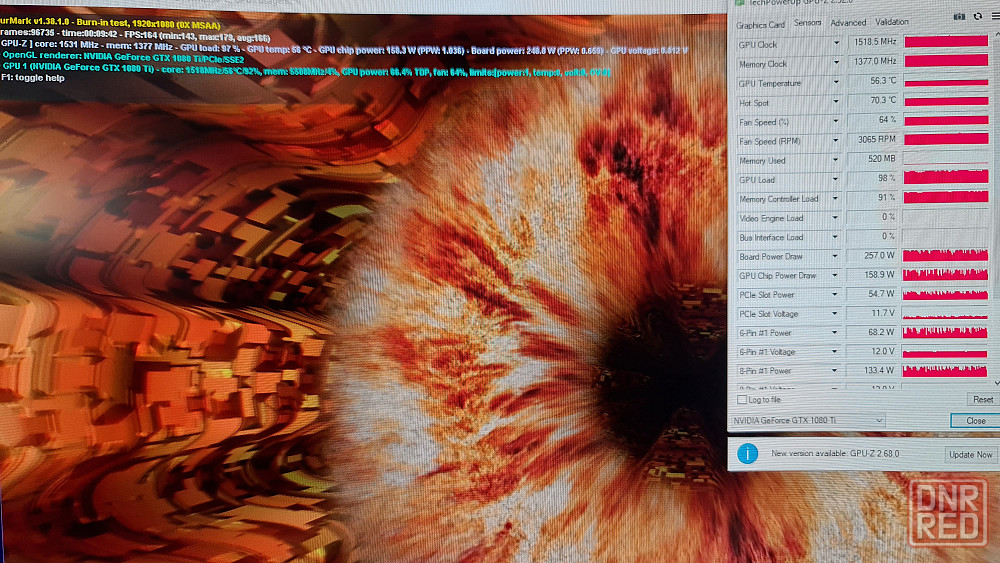Expand the Fan Speed (RPM) dropdown
Image resolution: width=1000 pixels, height=563 pixels.
836,141
